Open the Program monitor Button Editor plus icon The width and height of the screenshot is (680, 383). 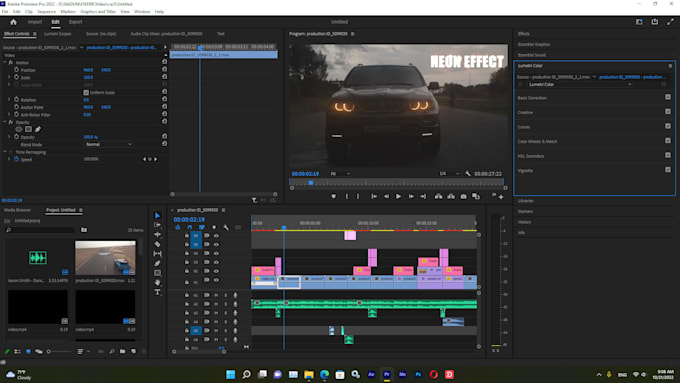pos(501,197)
